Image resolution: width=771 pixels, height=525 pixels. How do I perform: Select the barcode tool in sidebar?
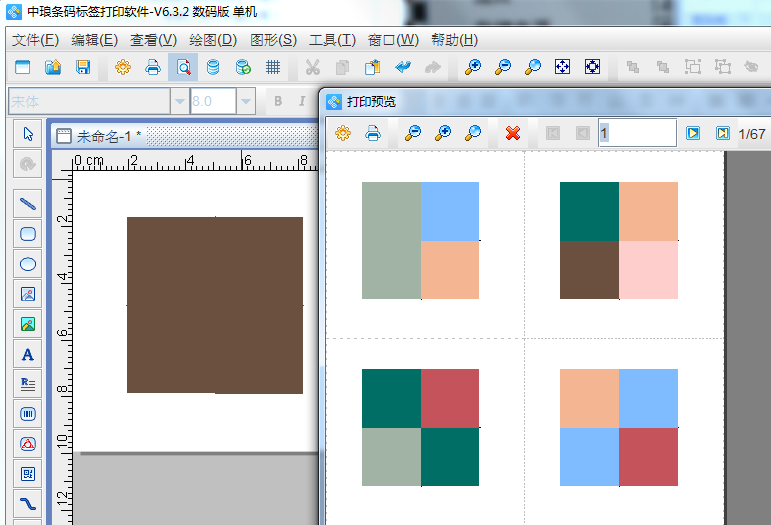[x=28, y=413]
